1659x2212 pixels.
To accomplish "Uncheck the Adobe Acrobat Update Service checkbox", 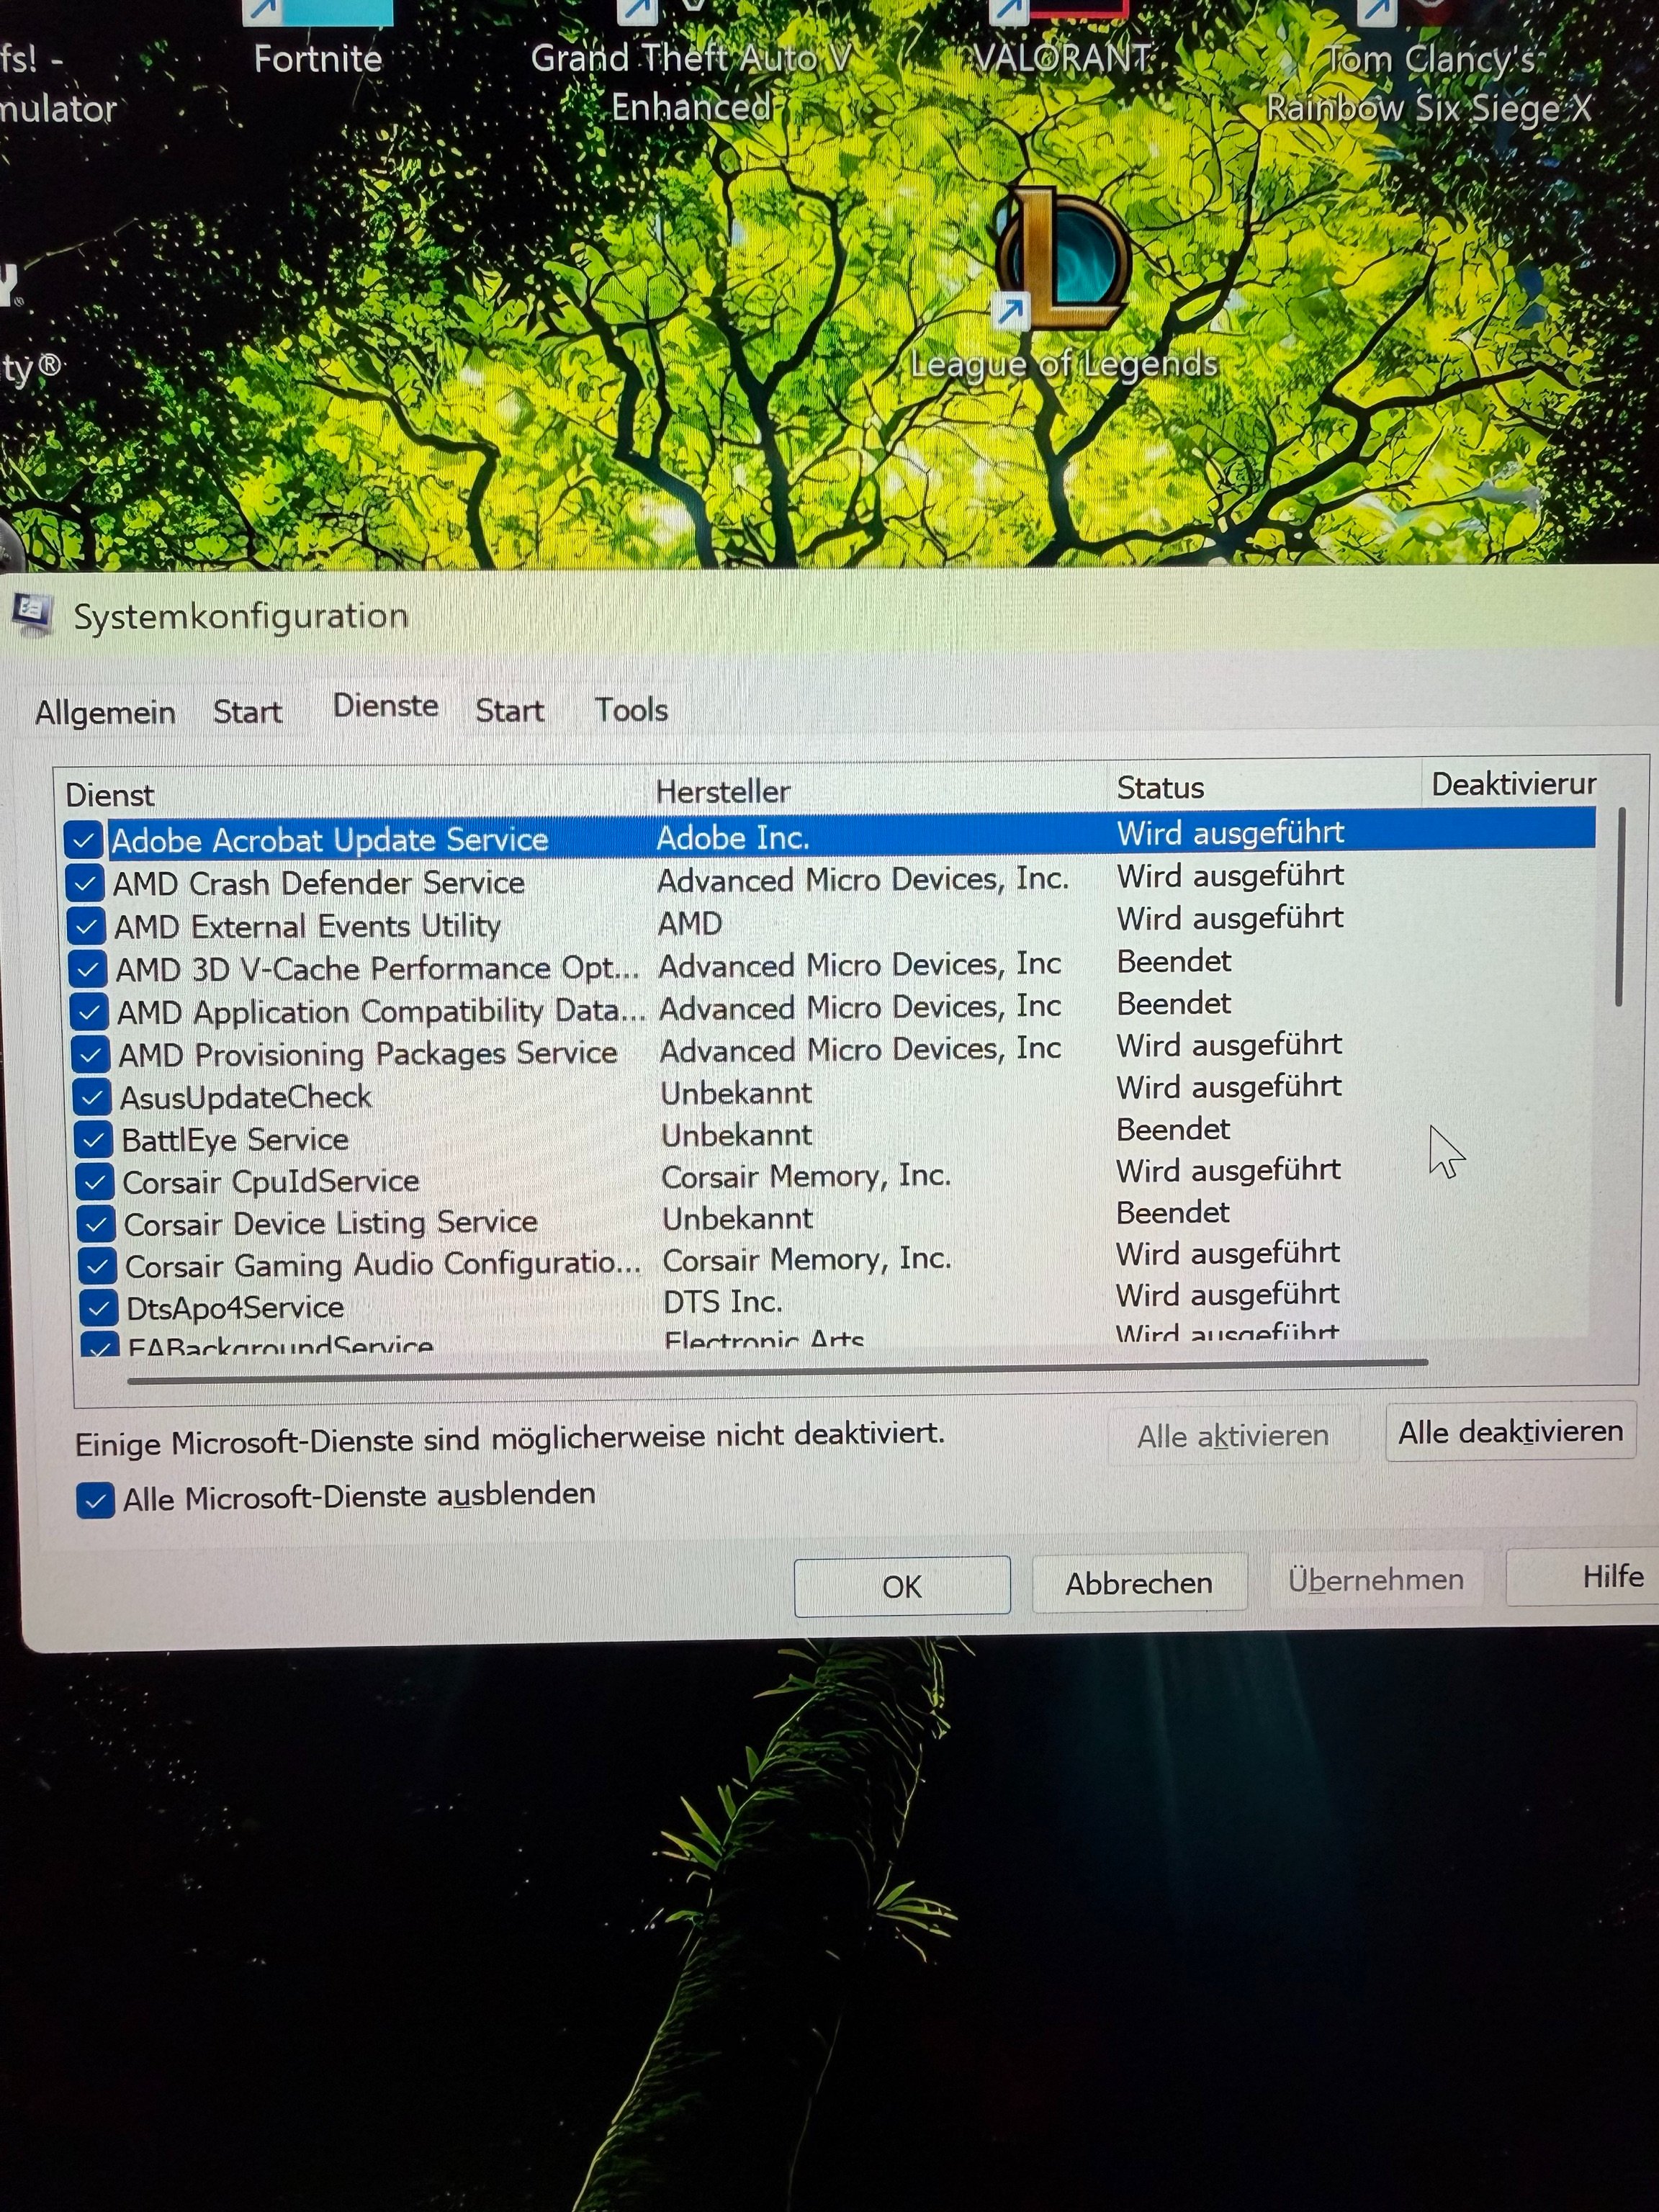I will click(83, 840).
